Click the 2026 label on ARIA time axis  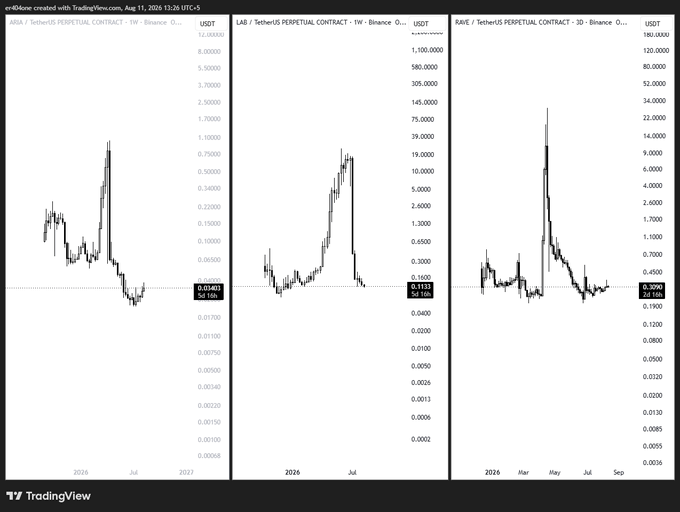tap(81, 472)
